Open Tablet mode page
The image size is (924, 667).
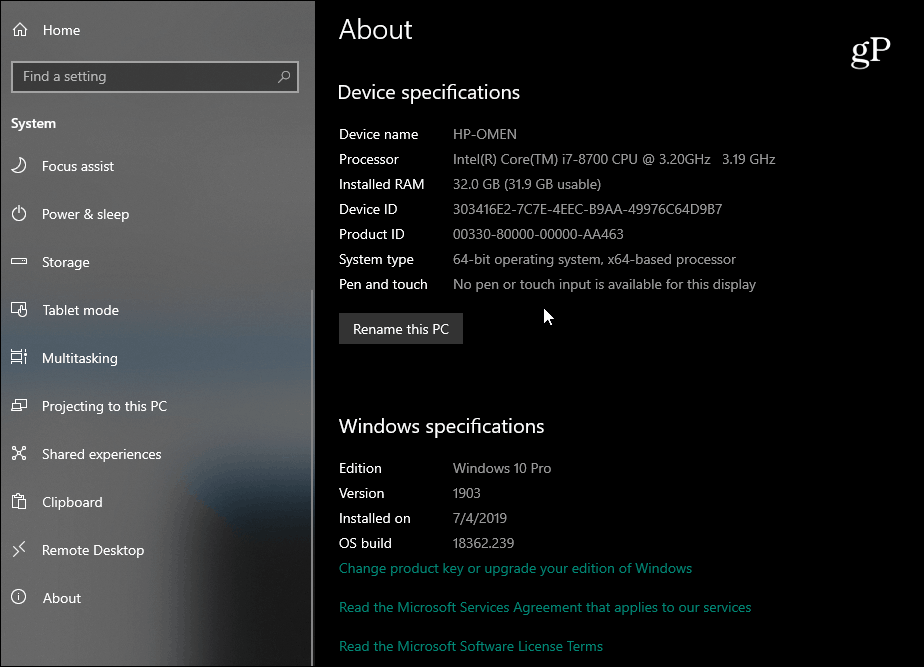click(x=80, y=310)
